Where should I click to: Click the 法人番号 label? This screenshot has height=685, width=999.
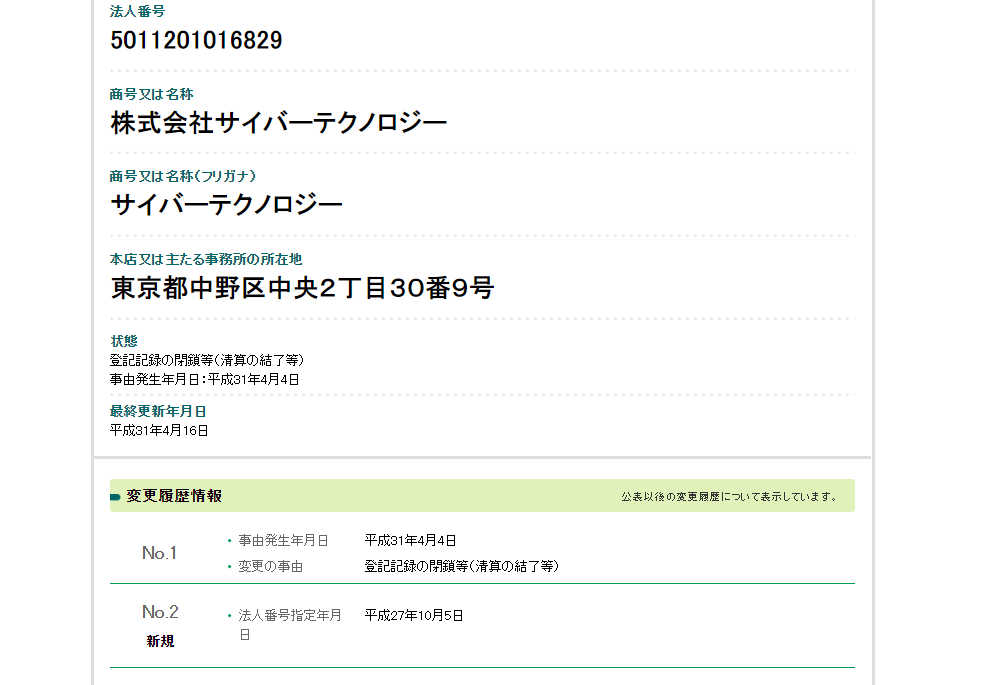click(x=137, y=11)
